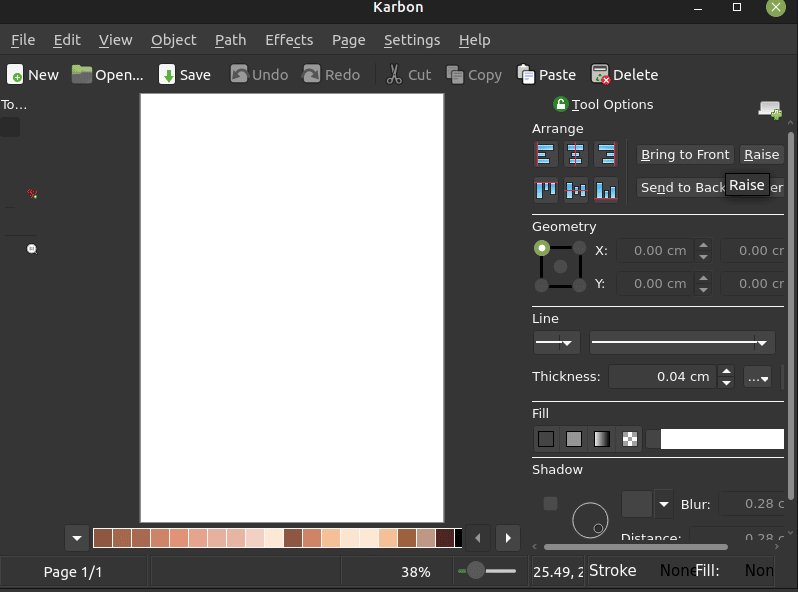Click the Undo toolbar button
Viewport: 798px width, 592px height.
(259, 75)
